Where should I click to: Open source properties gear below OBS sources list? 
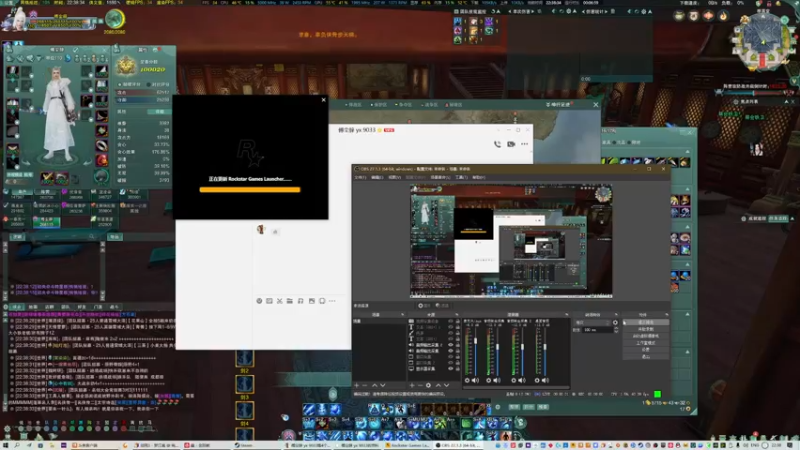click(x=428, y=385)
